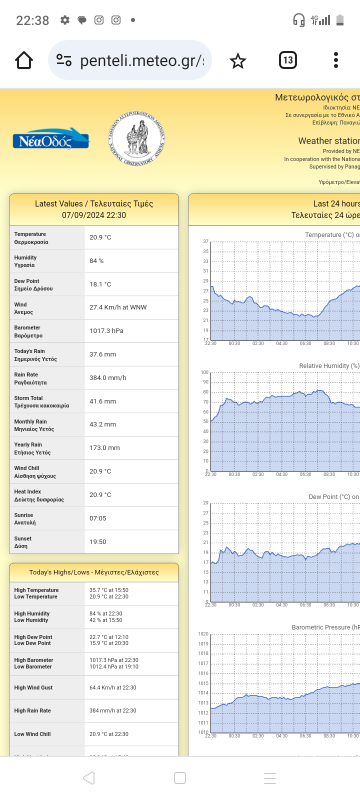Click the Nea Odos logo
This screenshot has height=800, width=360.
point(51,138)
